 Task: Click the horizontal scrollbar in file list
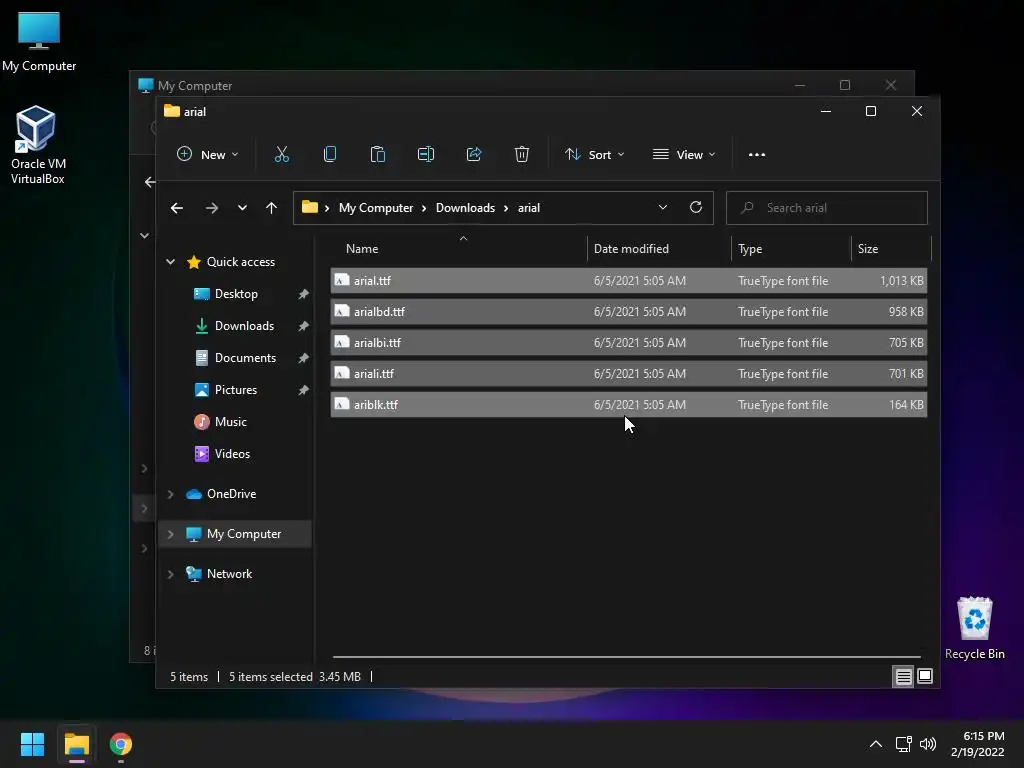pos(626,657)
